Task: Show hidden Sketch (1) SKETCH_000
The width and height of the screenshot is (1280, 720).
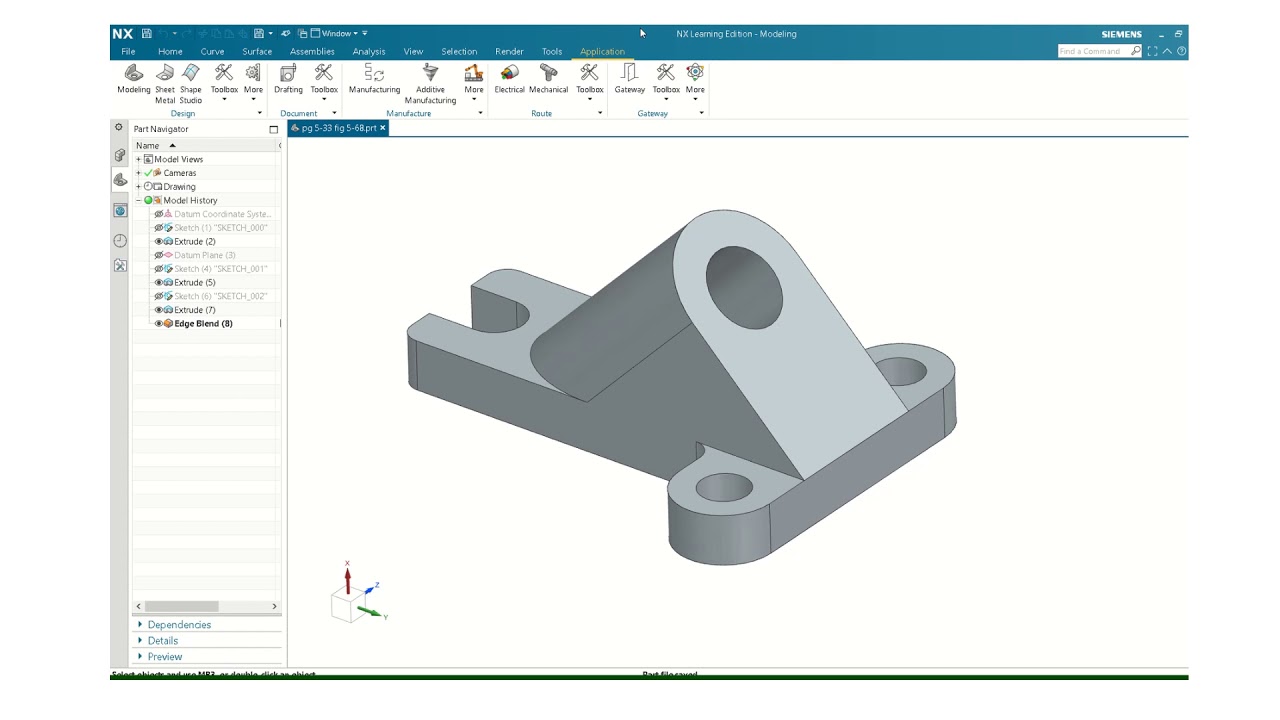Action: point(158,228)
